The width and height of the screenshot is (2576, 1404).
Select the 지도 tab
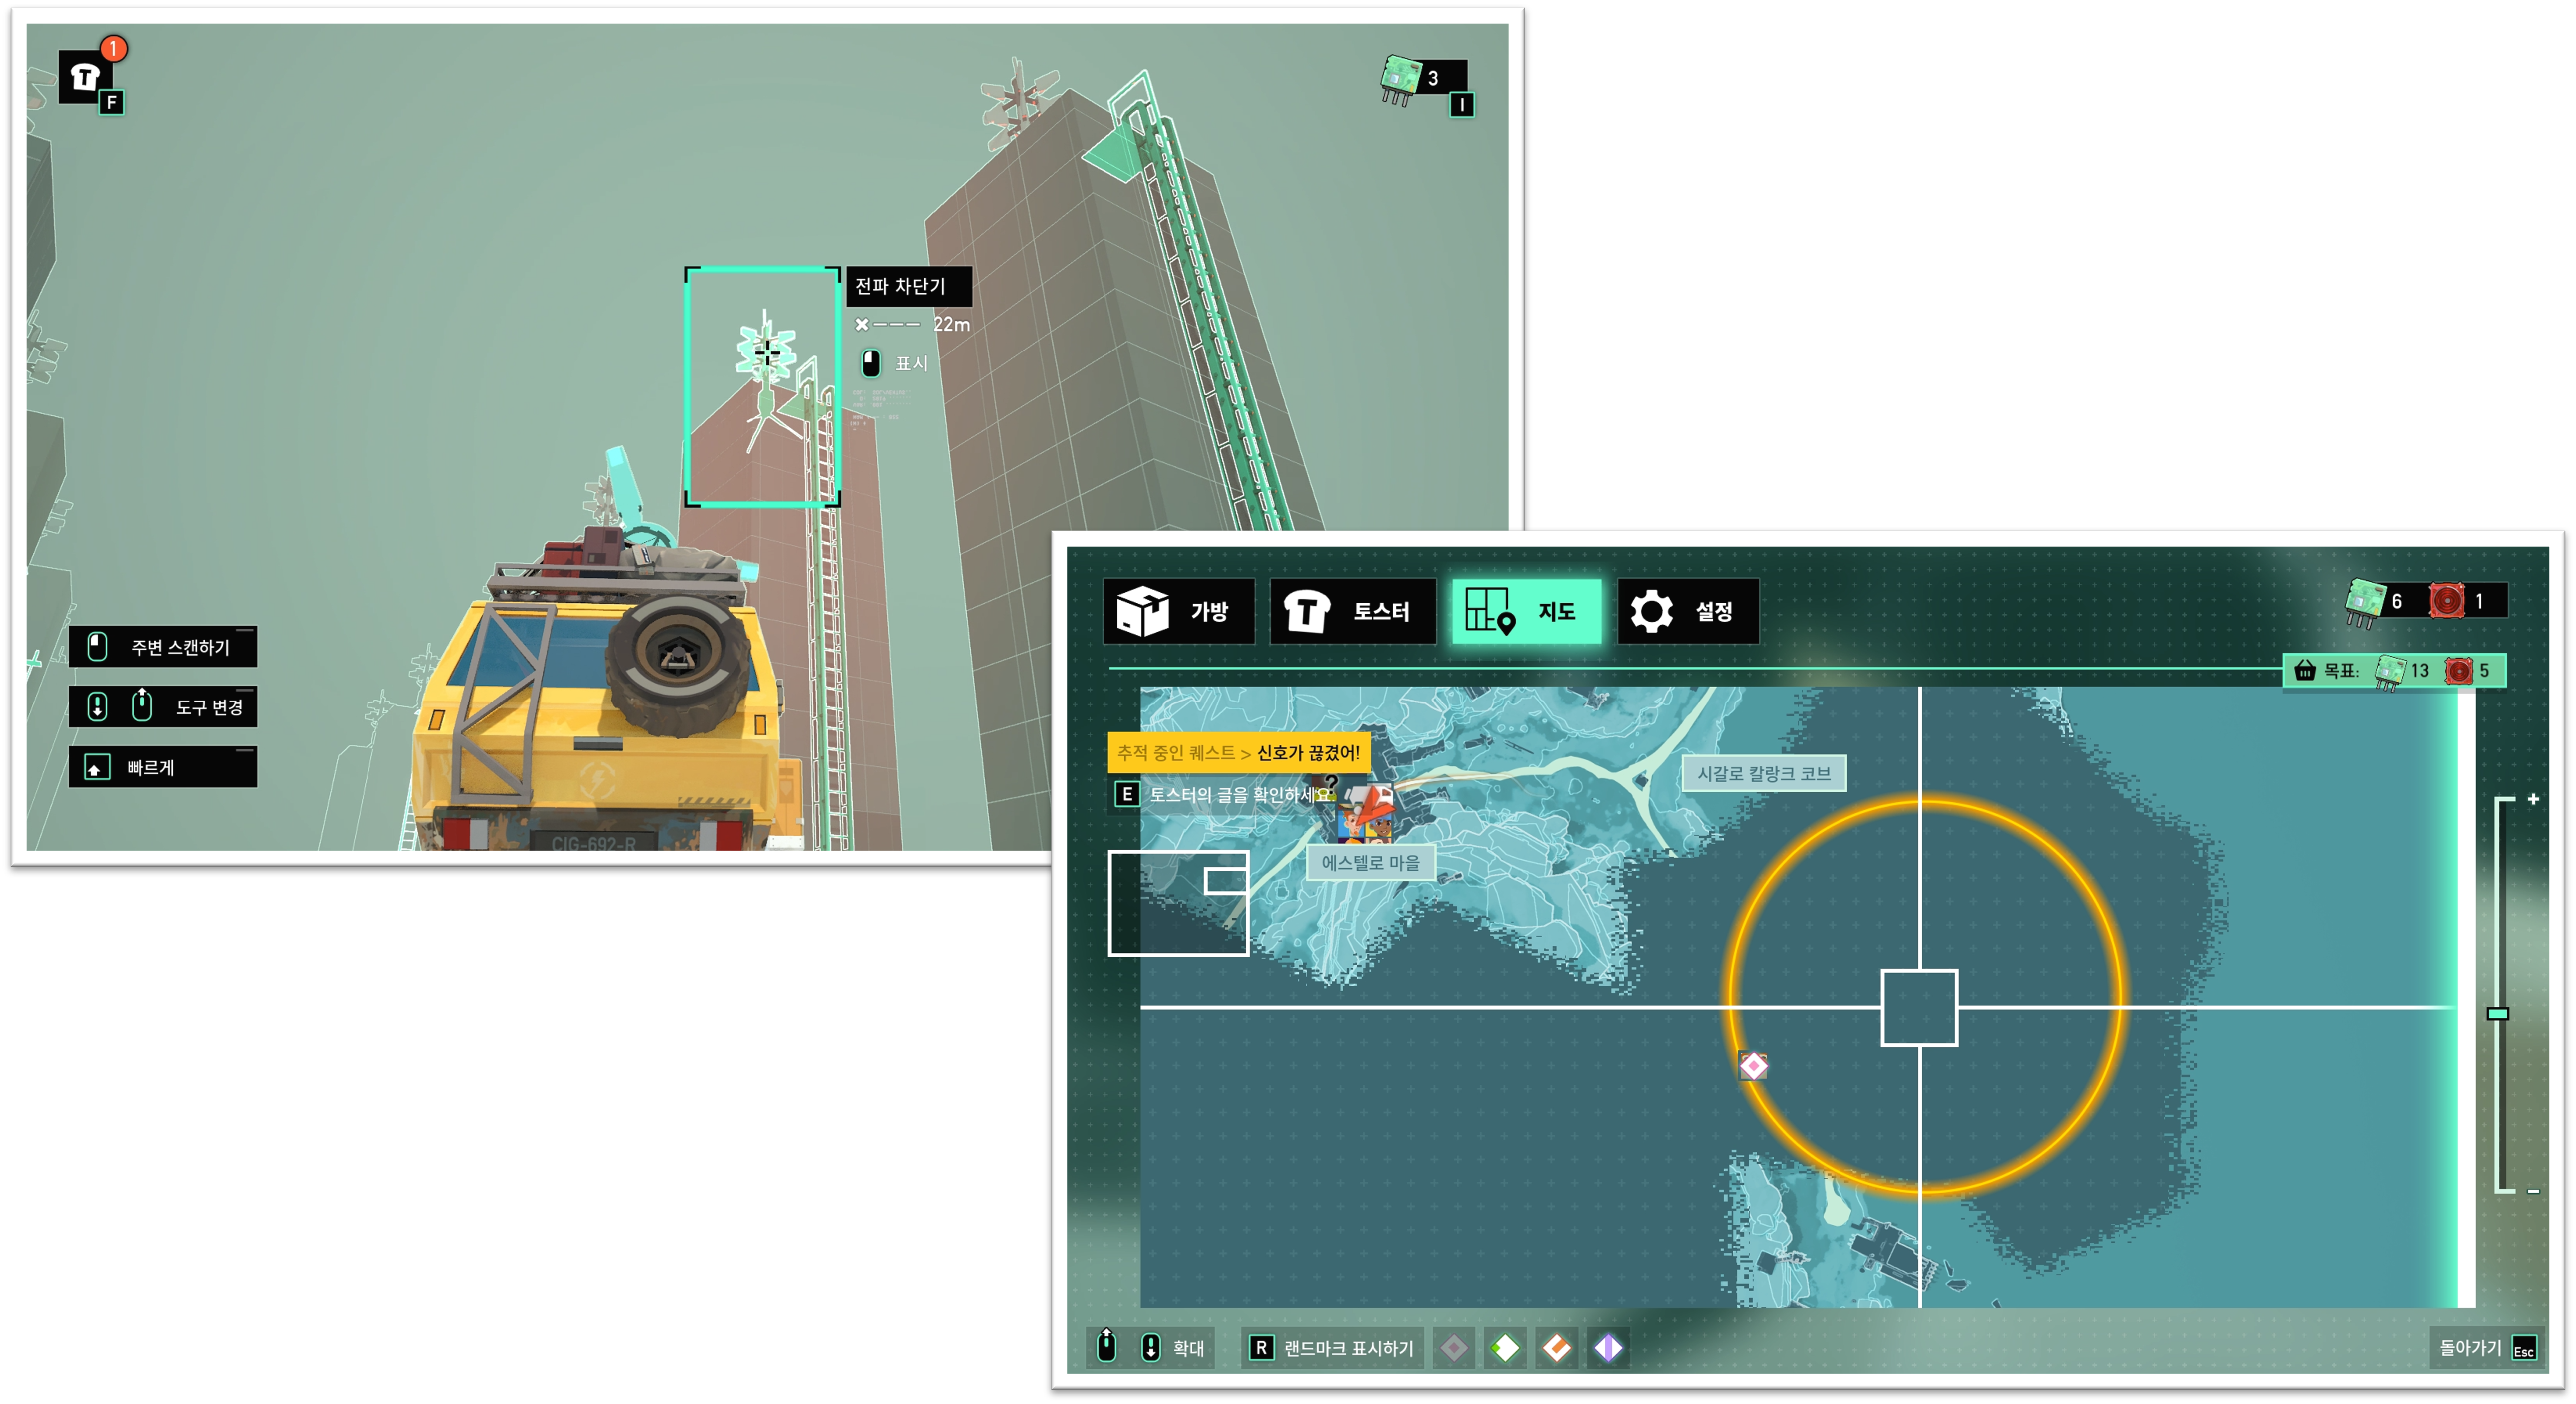1526,611
